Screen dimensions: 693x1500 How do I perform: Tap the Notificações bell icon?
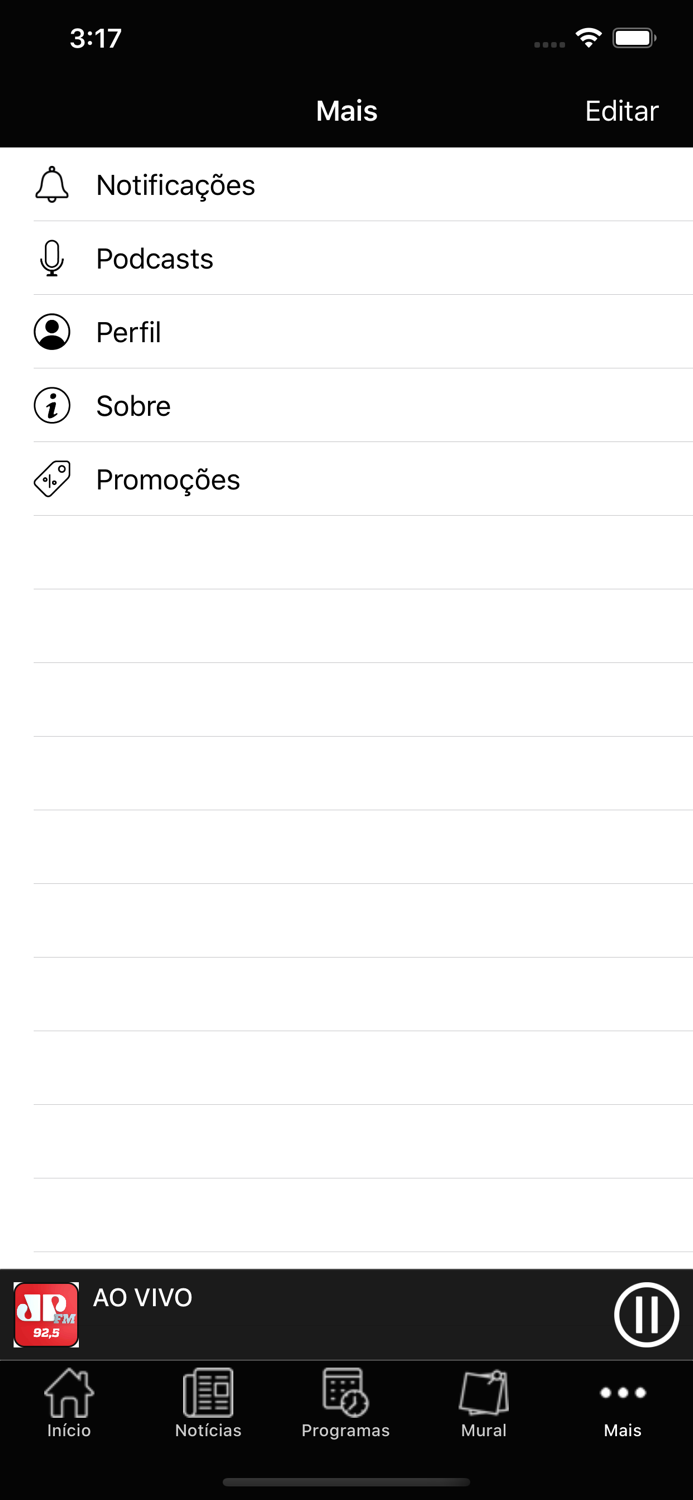pyautogui.click(x=52, y=185)
